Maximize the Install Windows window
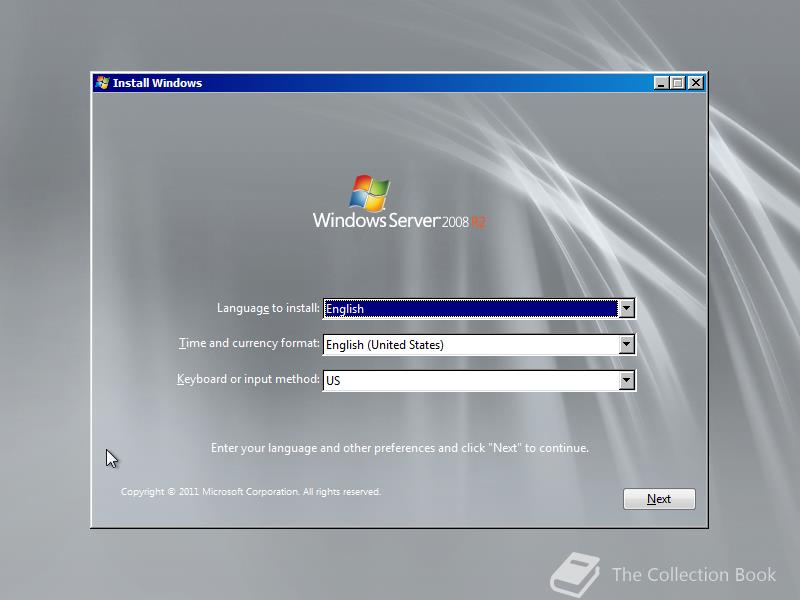800x600 pixels. (678, 83)
